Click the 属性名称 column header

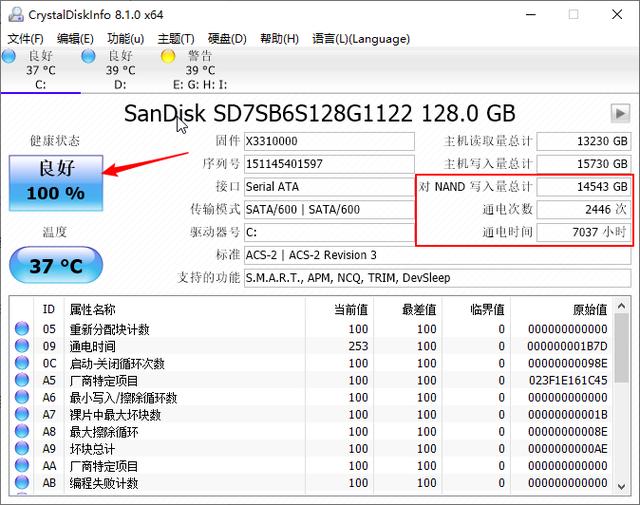click(92, 310)
